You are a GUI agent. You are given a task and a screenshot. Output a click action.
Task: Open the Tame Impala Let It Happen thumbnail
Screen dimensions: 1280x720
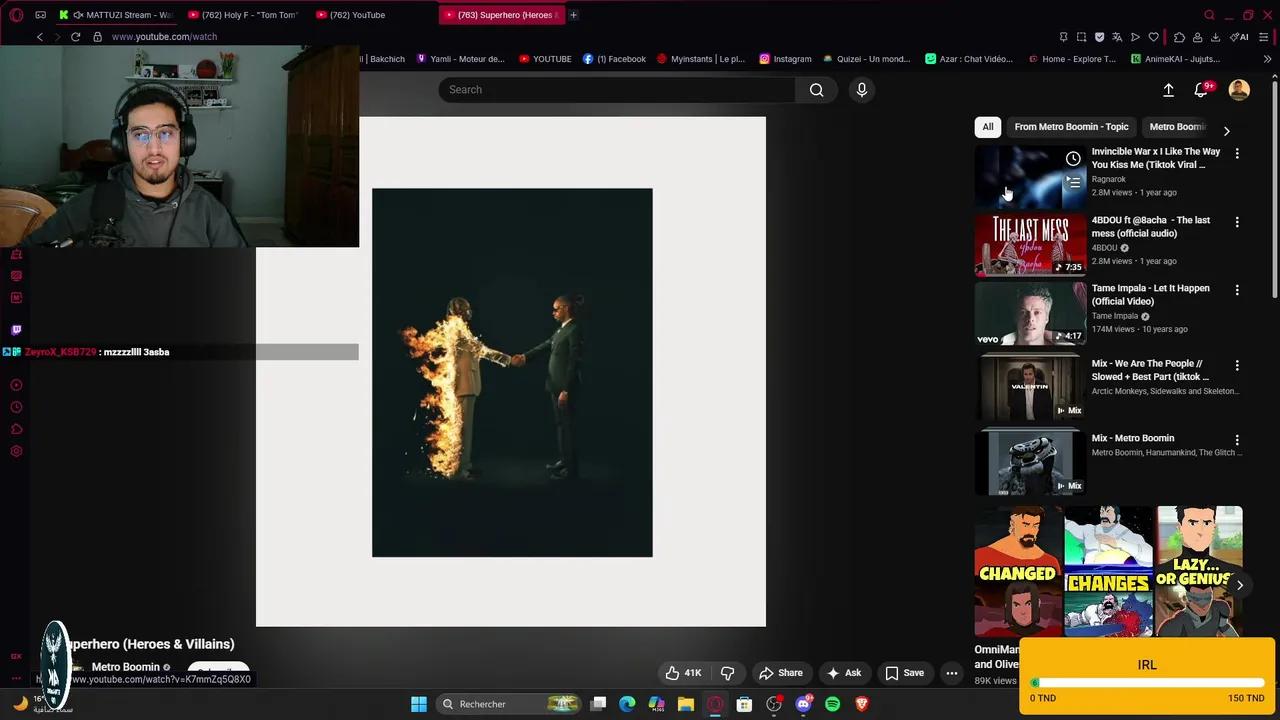coord(1030,313)
